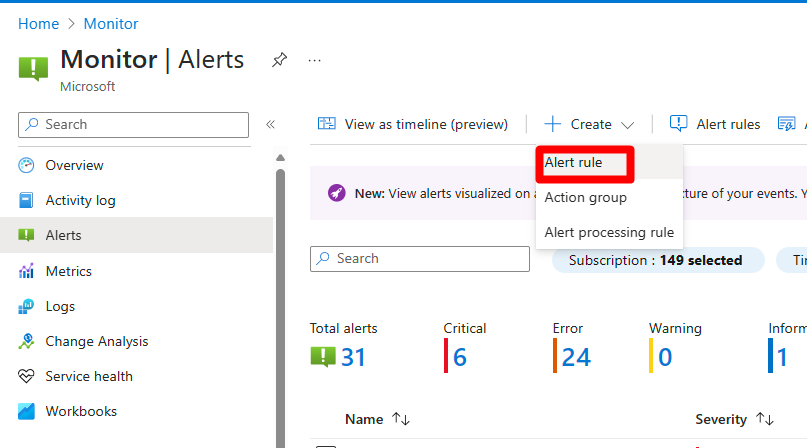807x448 pixels.
Task: Go to Home breadcrumb link
Action: 38,23
